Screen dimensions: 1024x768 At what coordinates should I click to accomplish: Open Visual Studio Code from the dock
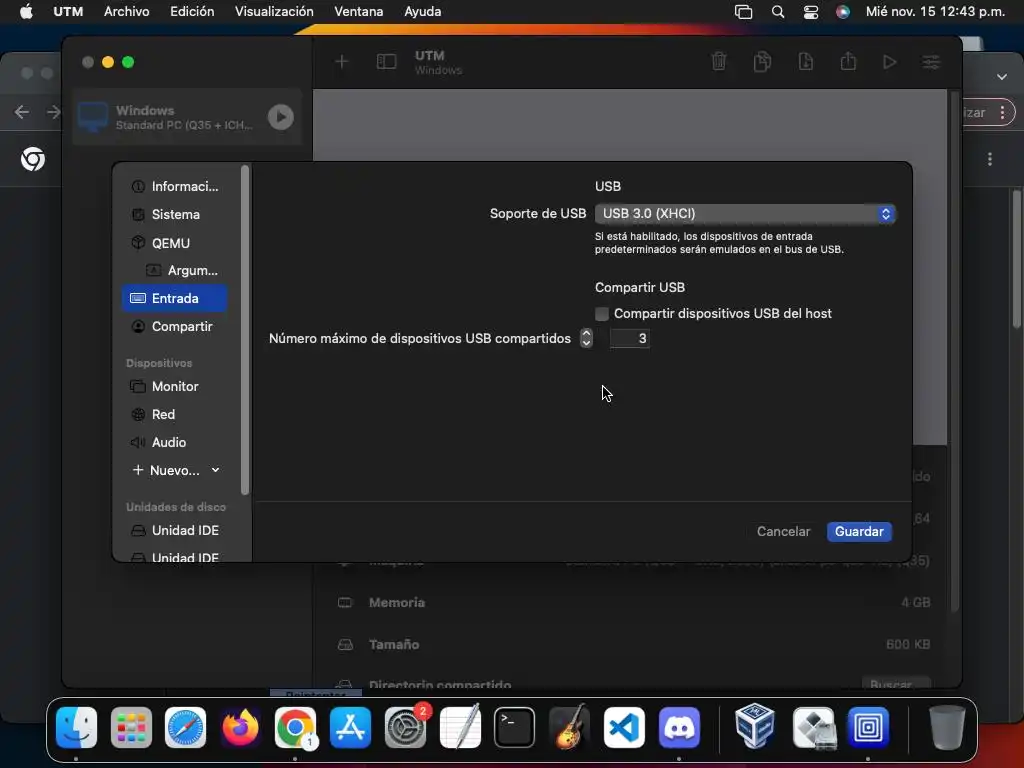point(624,728)
